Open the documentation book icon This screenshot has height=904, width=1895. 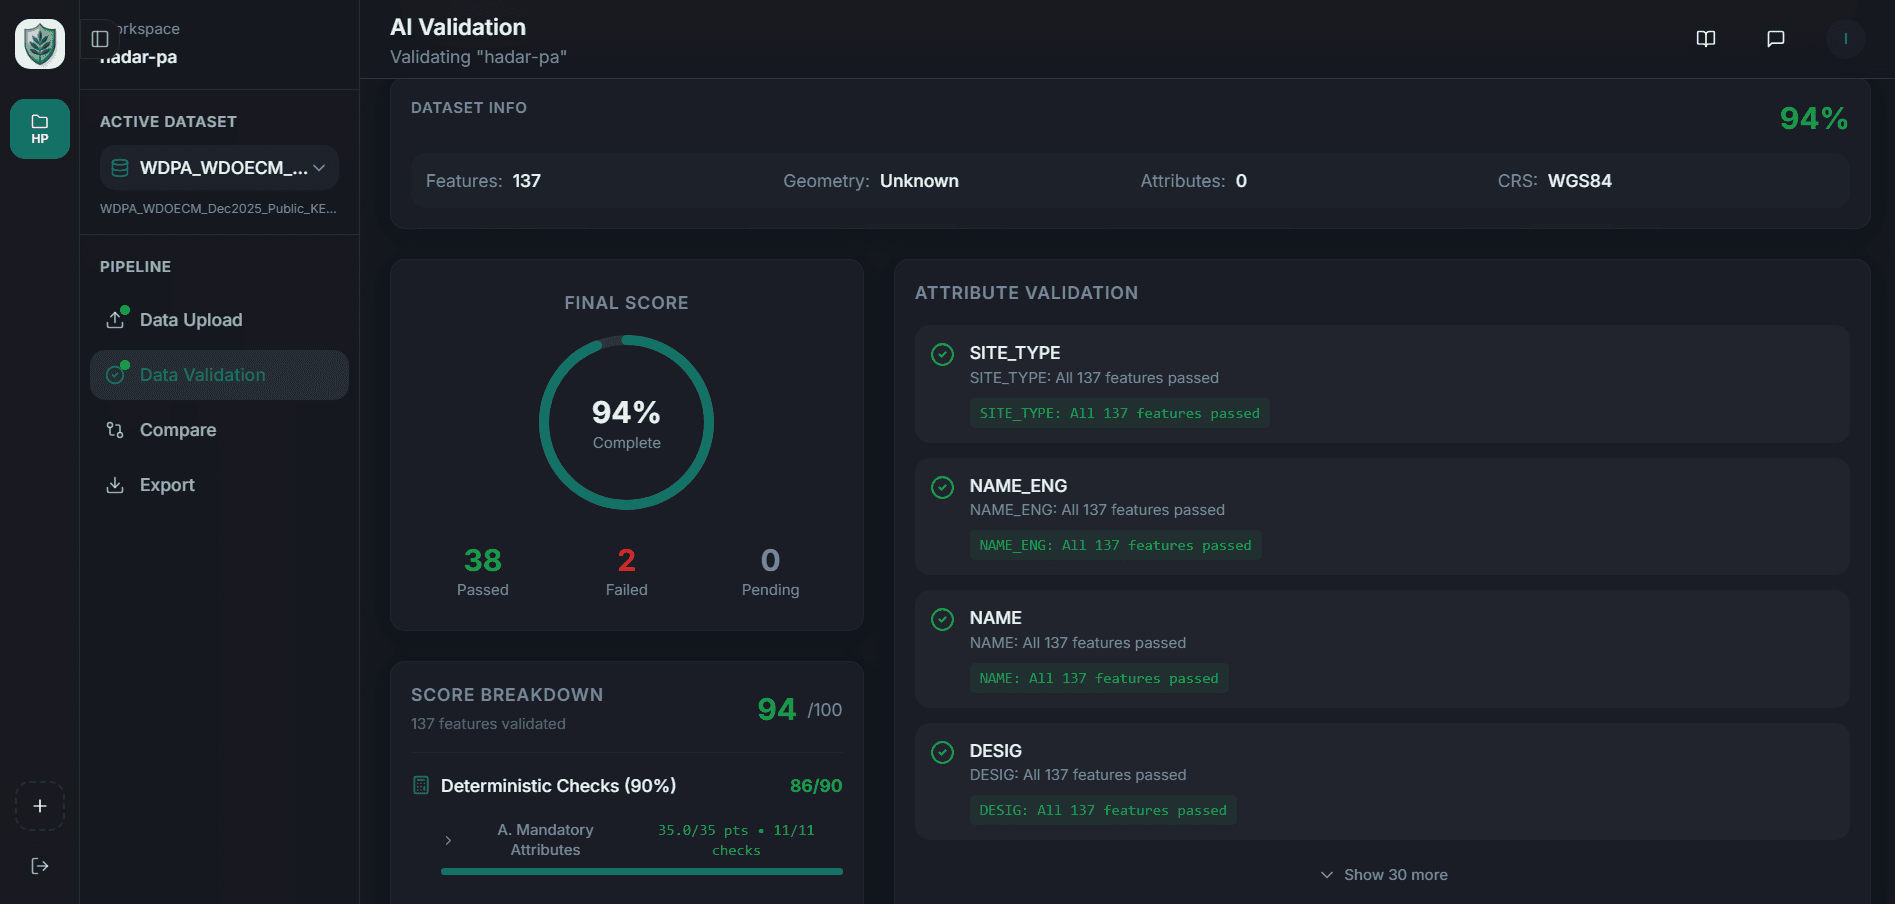pos(1706,39)
